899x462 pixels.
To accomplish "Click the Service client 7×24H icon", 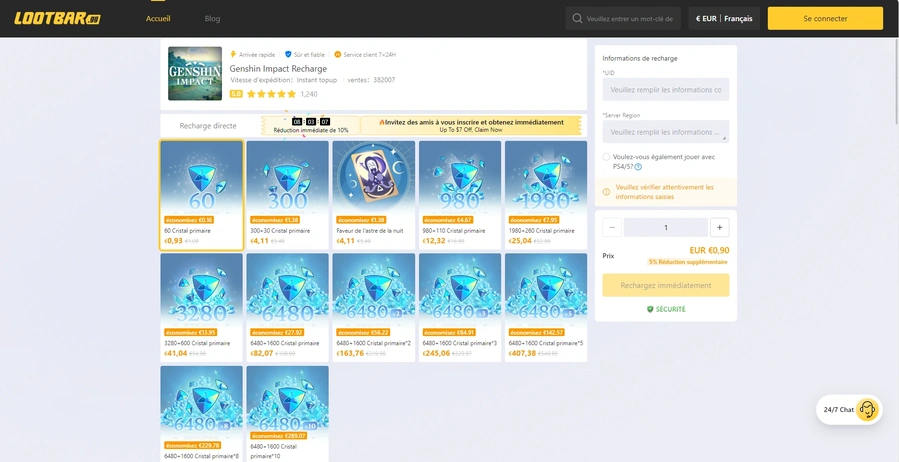I will 337,54.
